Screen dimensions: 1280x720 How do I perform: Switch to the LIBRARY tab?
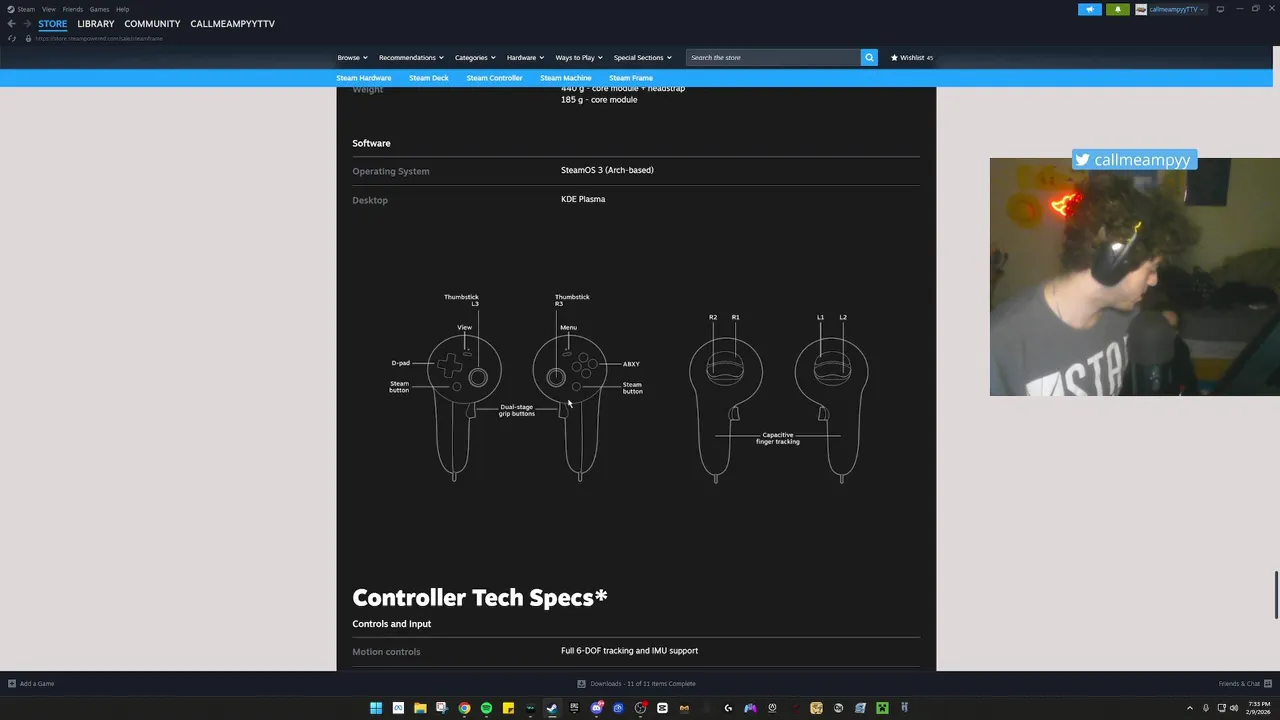96,23
